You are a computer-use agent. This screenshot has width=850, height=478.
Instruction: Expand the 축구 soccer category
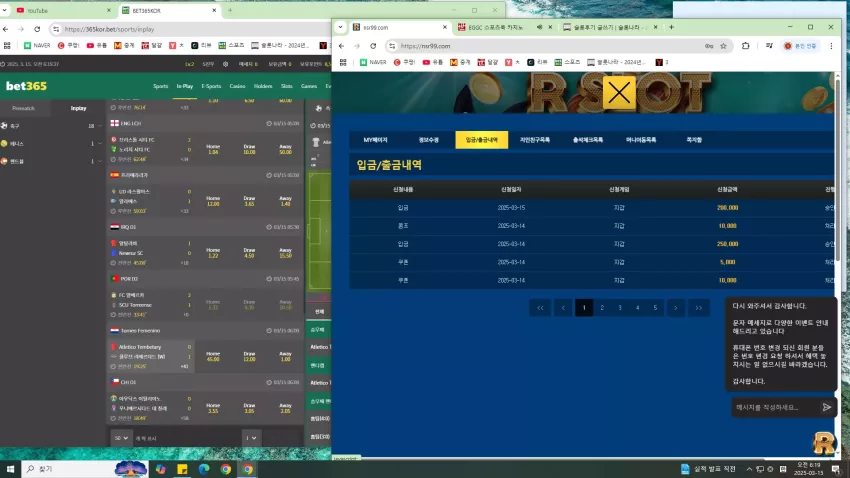pos(51,126)
